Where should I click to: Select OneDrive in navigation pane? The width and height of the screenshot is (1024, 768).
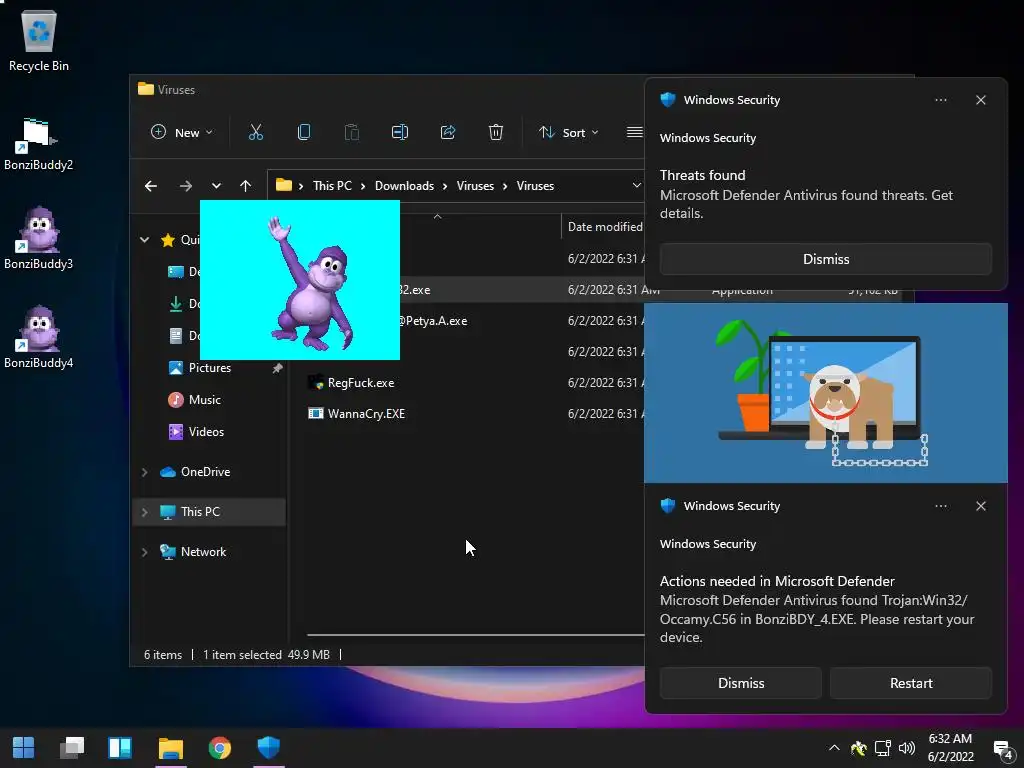pos(205,472)
